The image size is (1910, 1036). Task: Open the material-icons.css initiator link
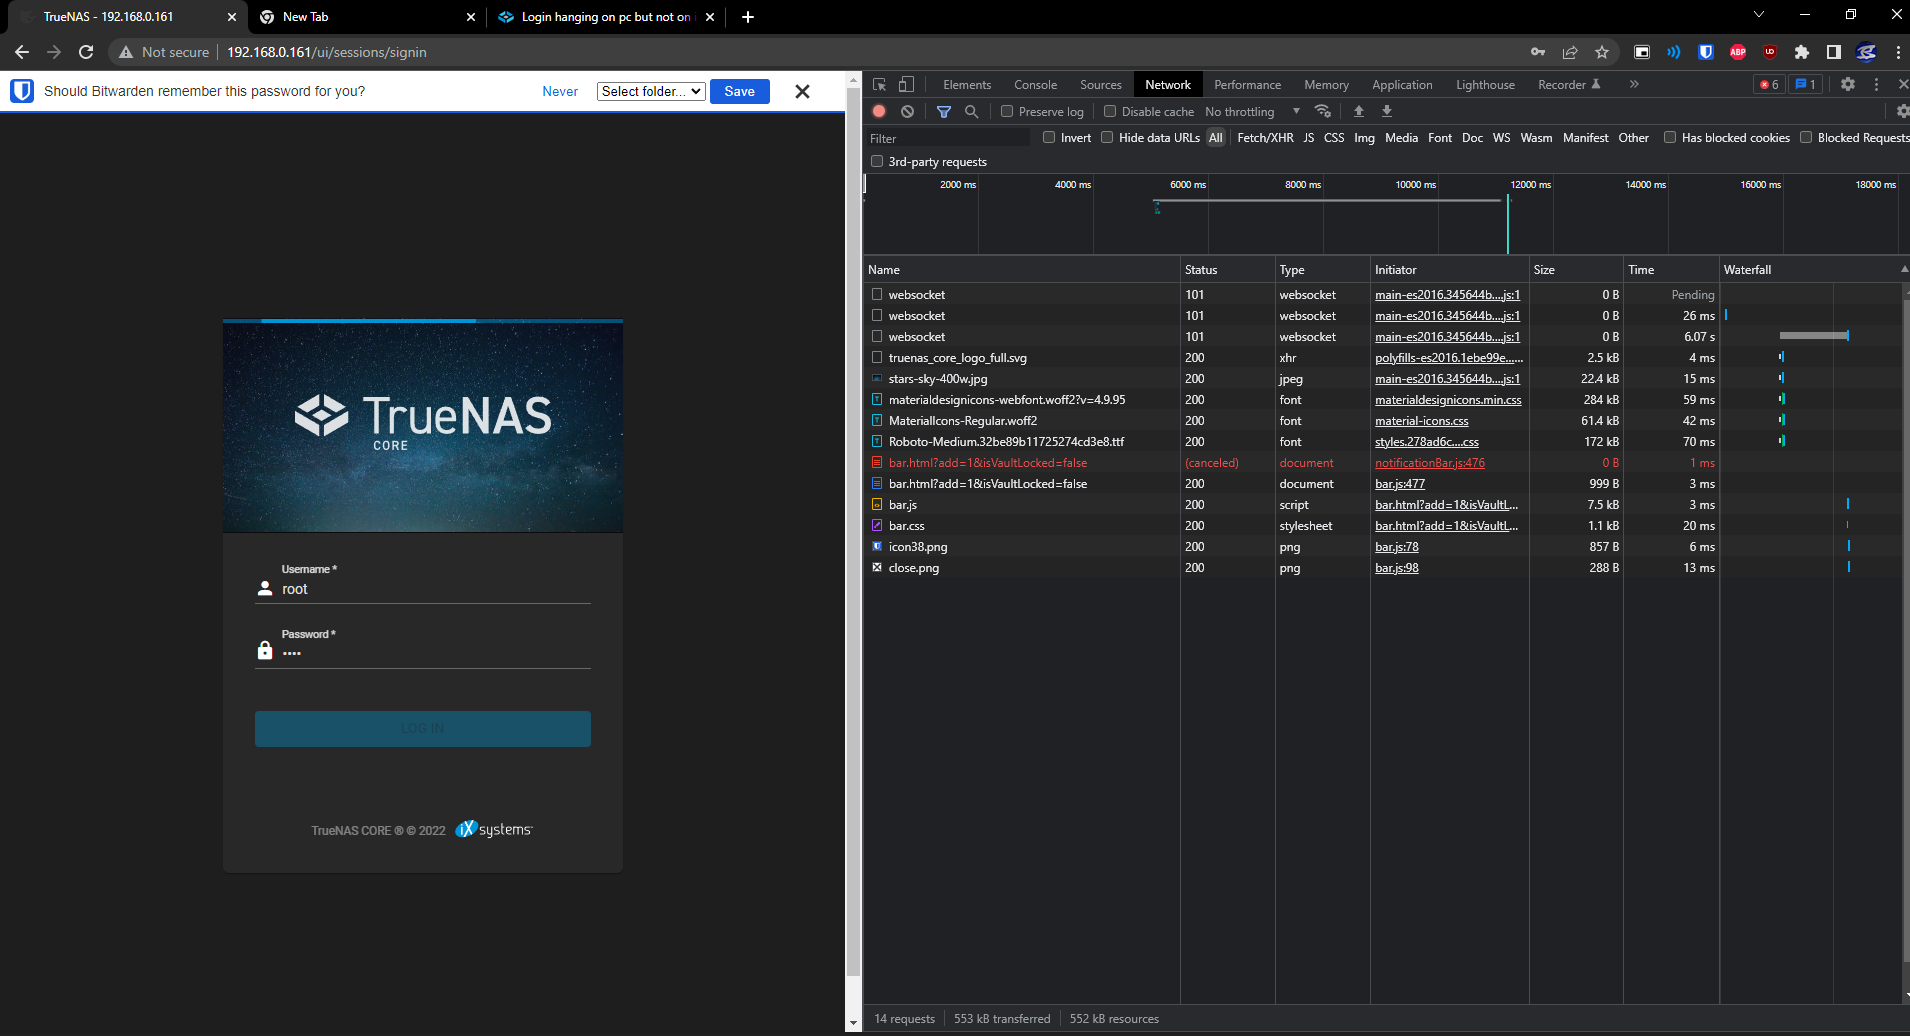click(x=1422, y=421)
